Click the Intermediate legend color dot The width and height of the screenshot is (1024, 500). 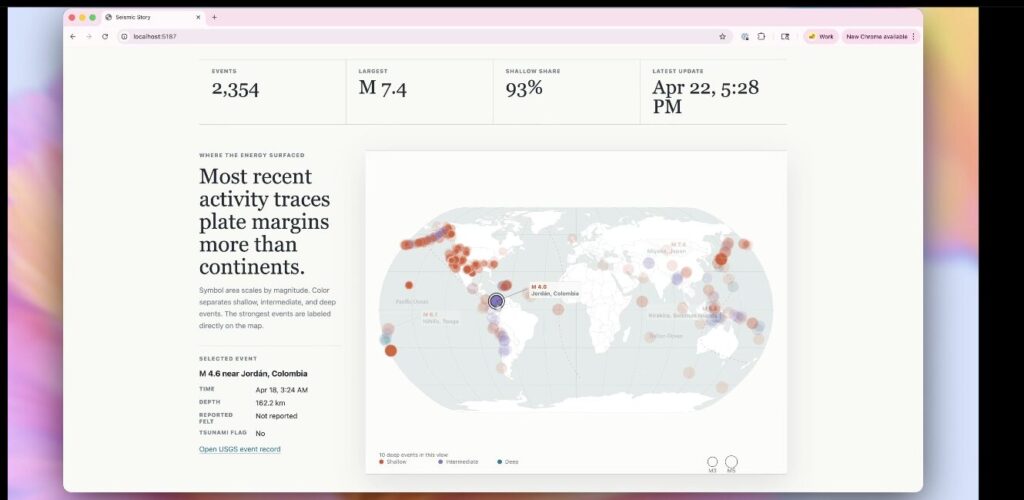(x=441, y=462)
